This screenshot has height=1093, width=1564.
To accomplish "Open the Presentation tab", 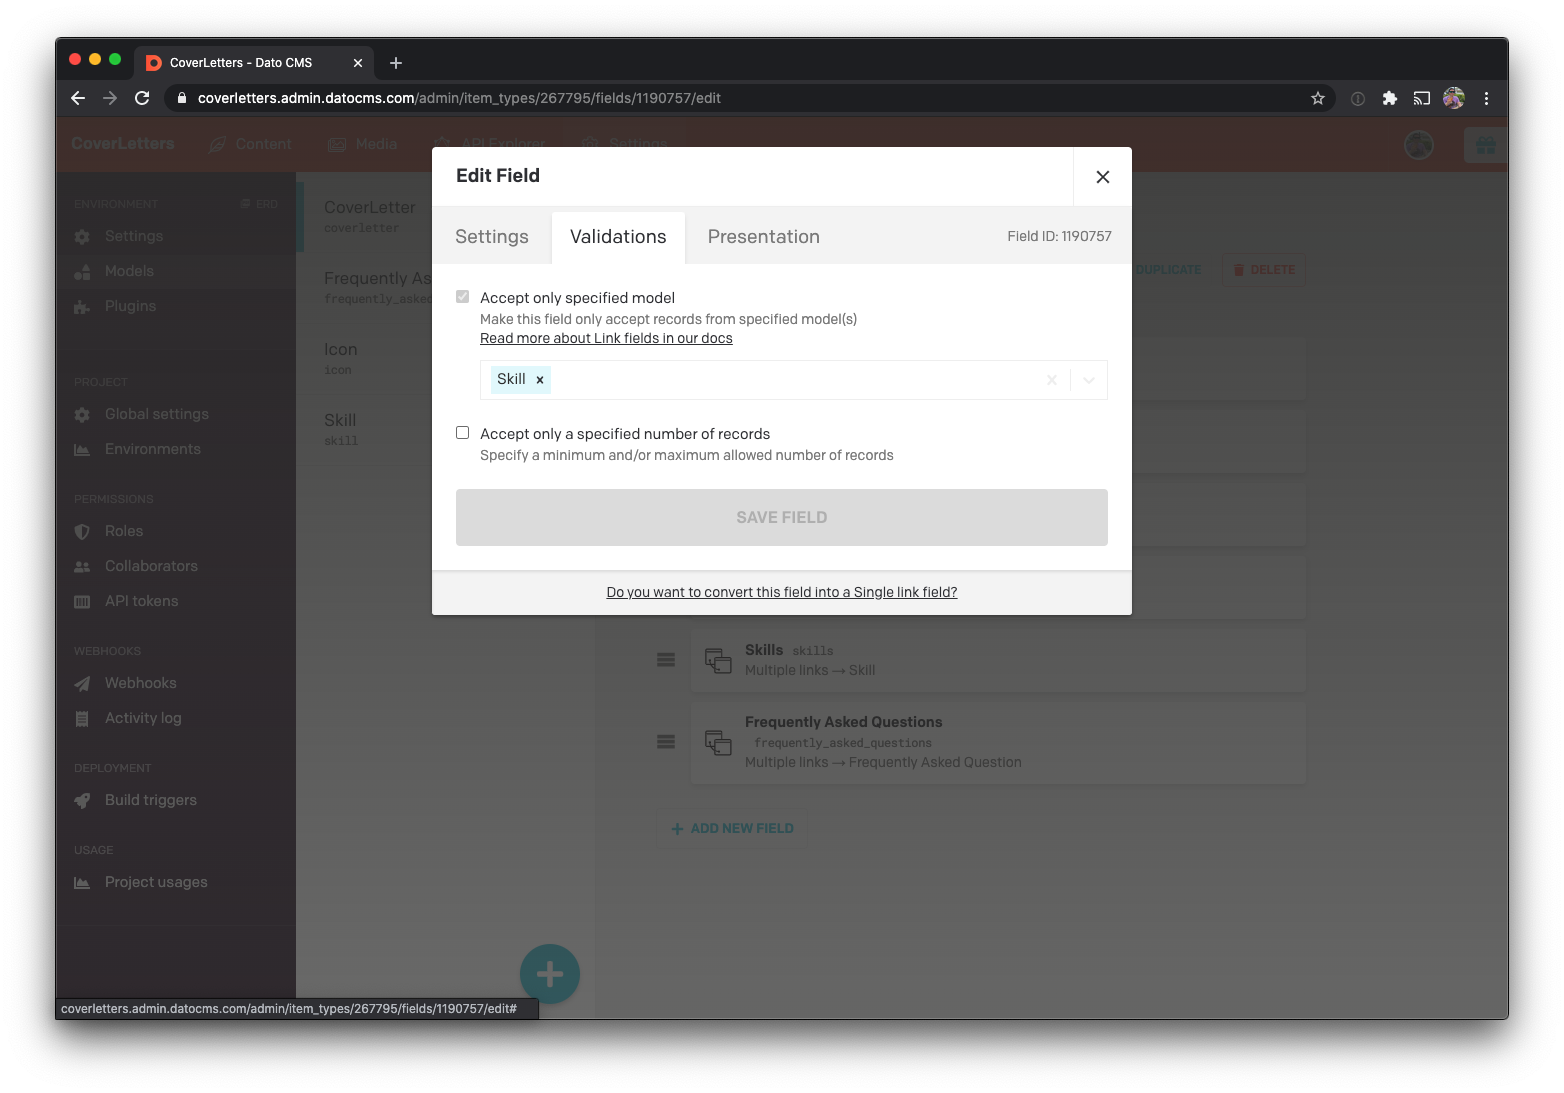I will [763, 237].
